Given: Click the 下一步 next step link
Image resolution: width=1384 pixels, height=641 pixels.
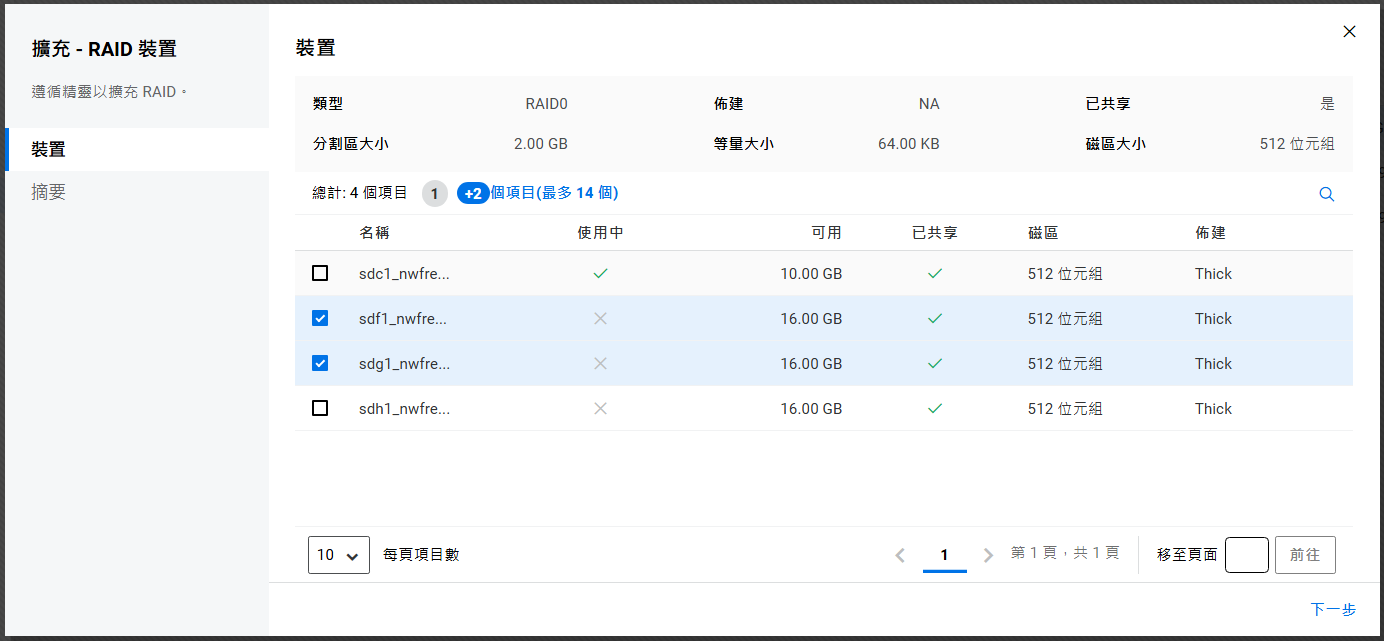Looking at the screenshot, I should [1332, 610].
